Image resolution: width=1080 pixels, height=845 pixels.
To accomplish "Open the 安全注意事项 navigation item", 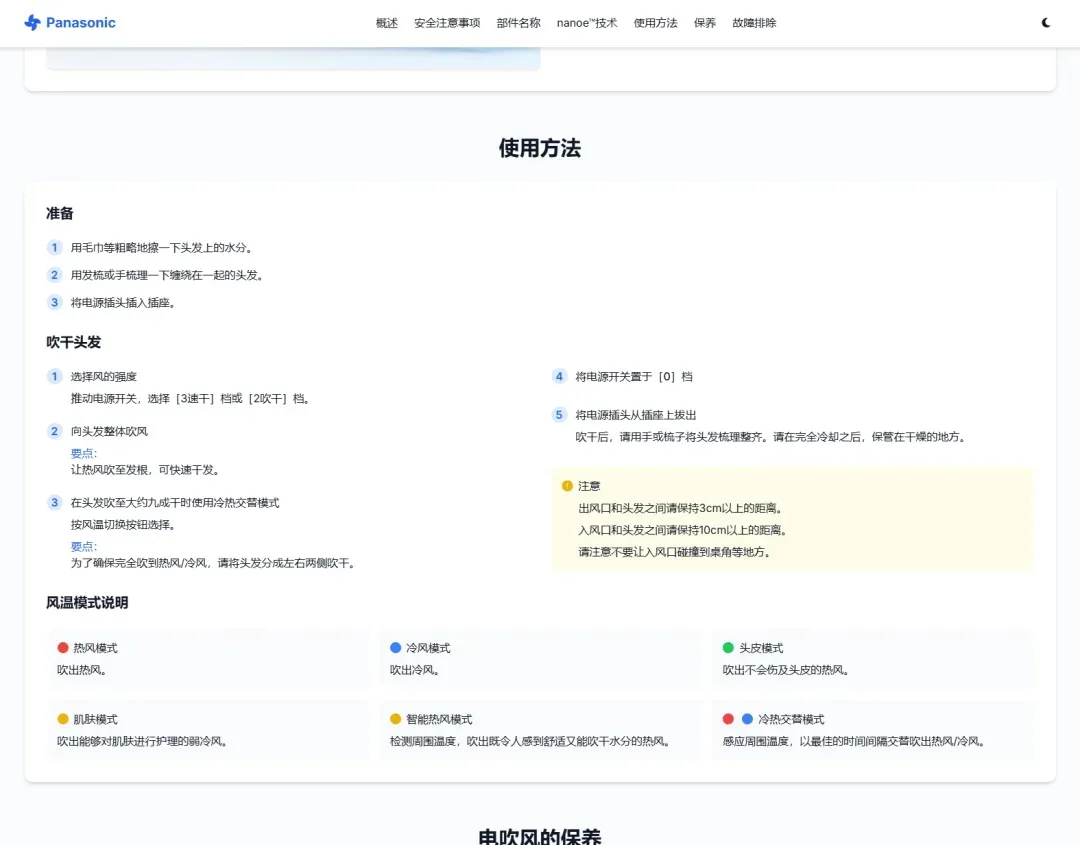I will click(x=446, y=22).
